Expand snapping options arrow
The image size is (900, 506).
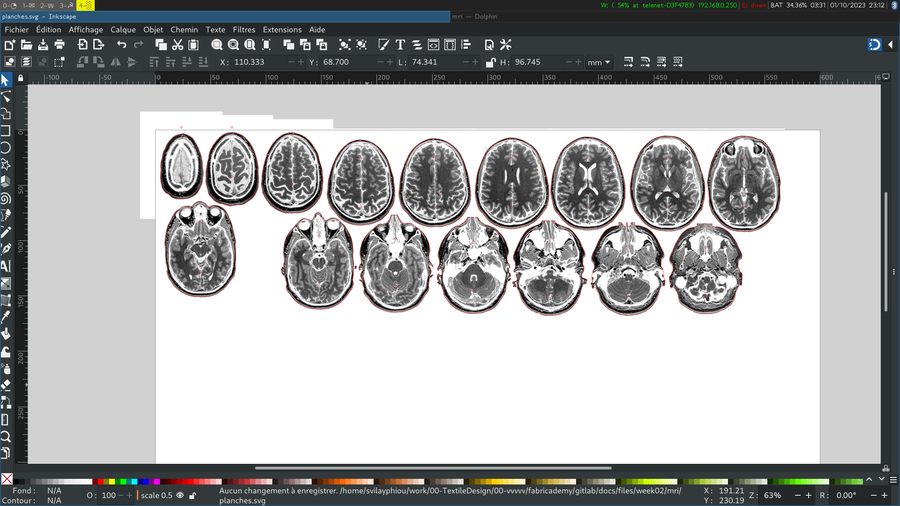pyautogui.click(x=891, y=45)
